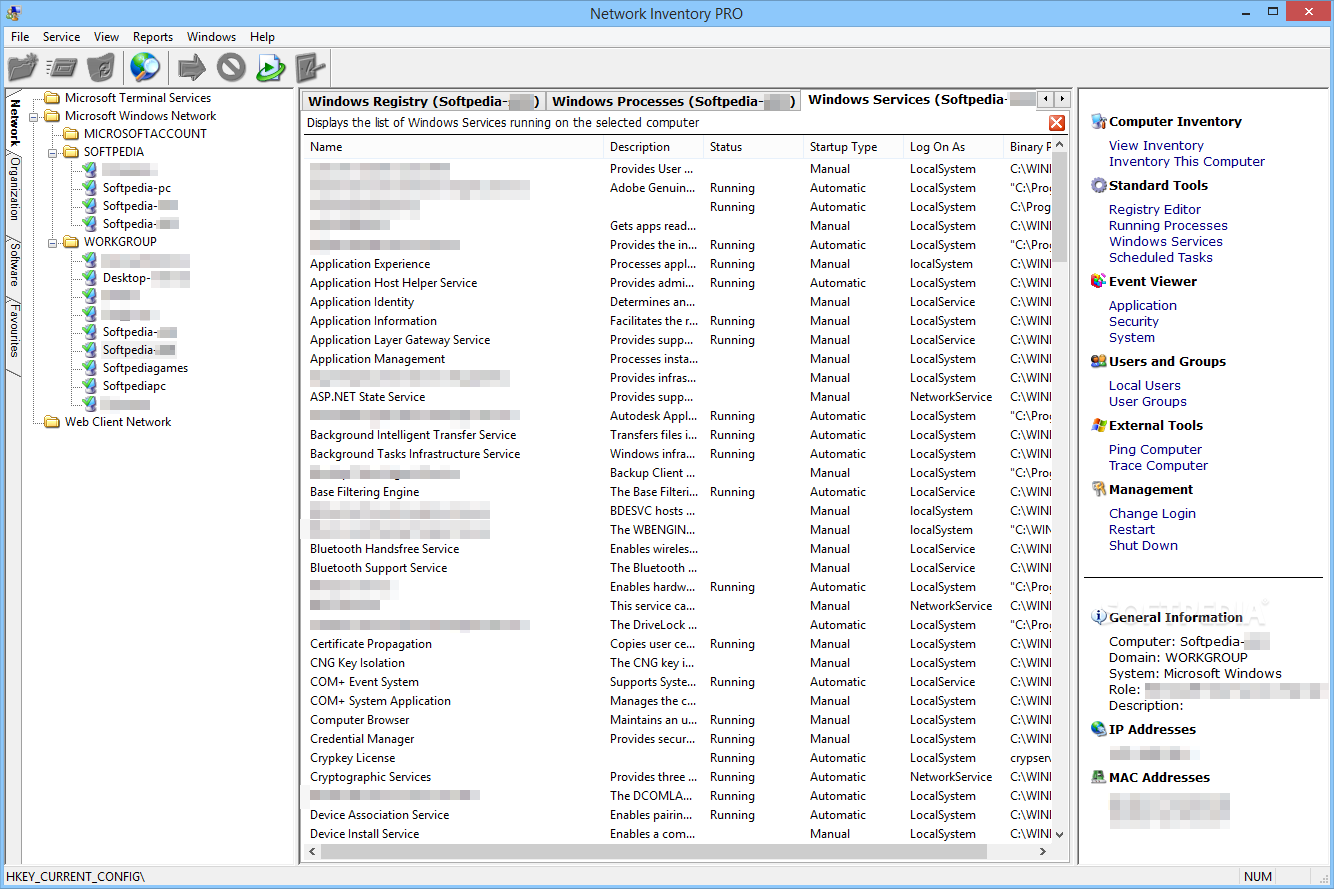Switch to the Windows Registry tab
The height and width of the screenshot is (889, 1334).
coord(424,101)
